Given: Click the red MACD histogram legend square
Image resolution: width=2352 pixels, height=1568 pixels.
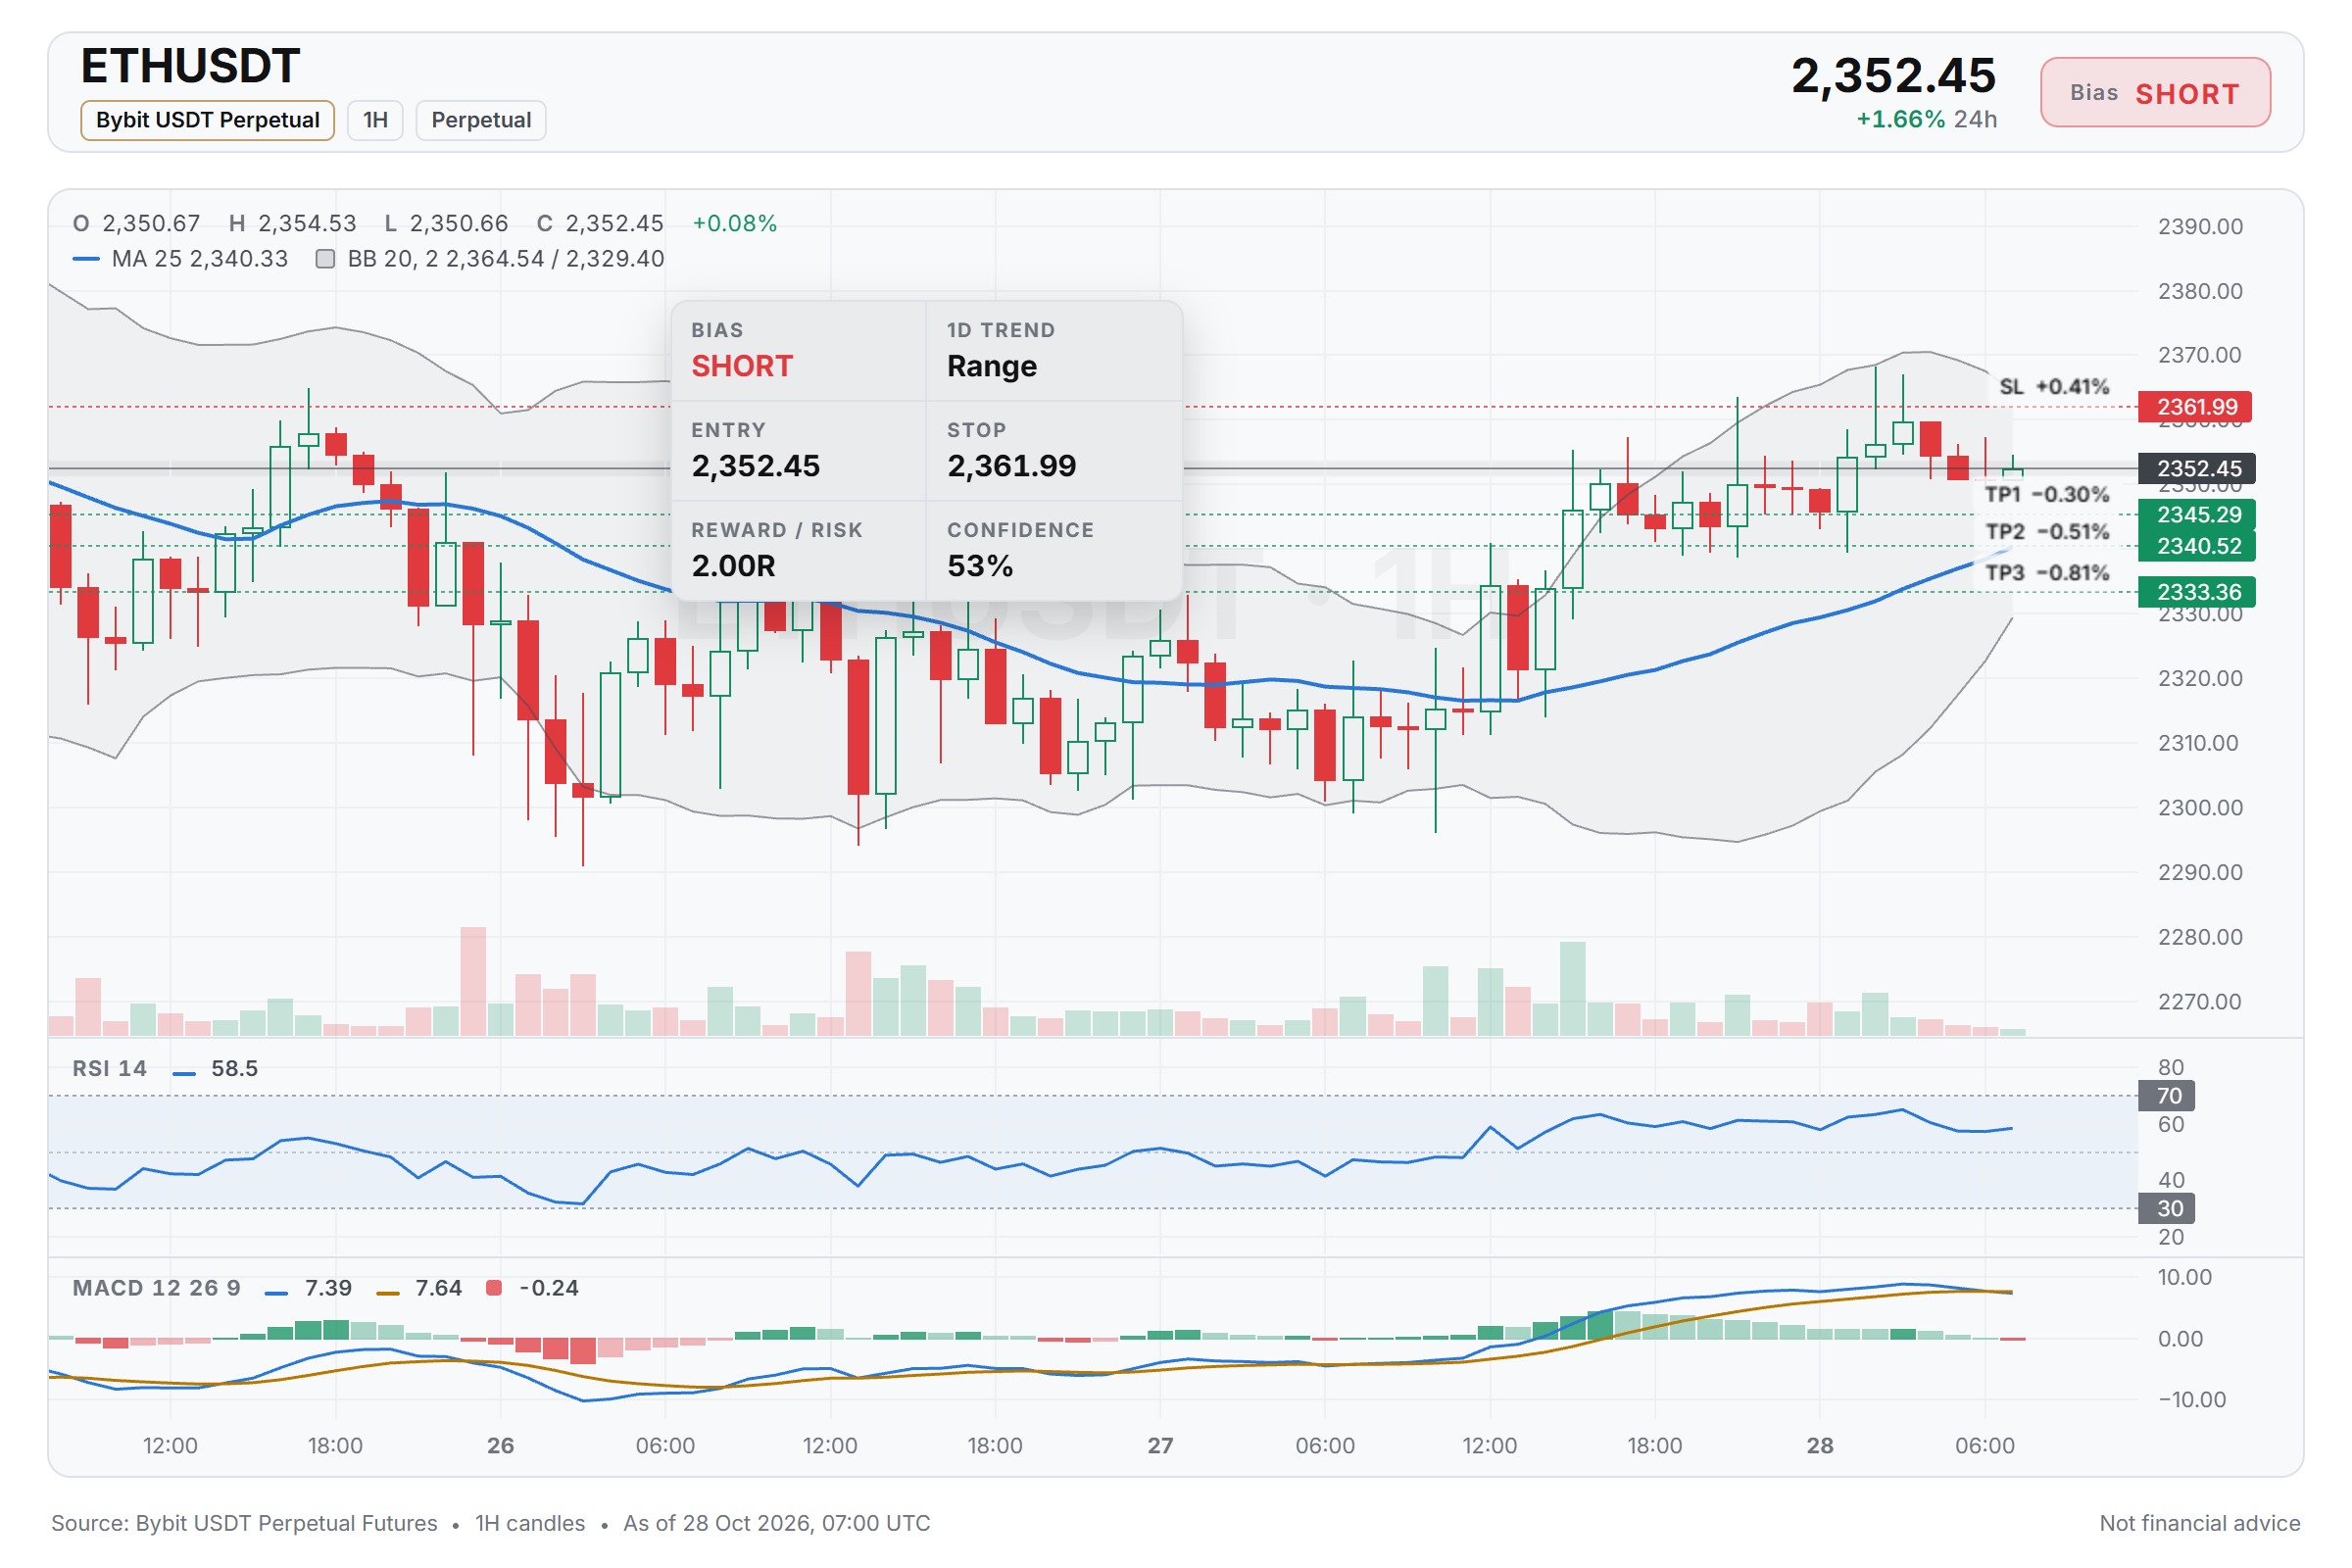Looking at the screenshot, I should pos(493,1288).
